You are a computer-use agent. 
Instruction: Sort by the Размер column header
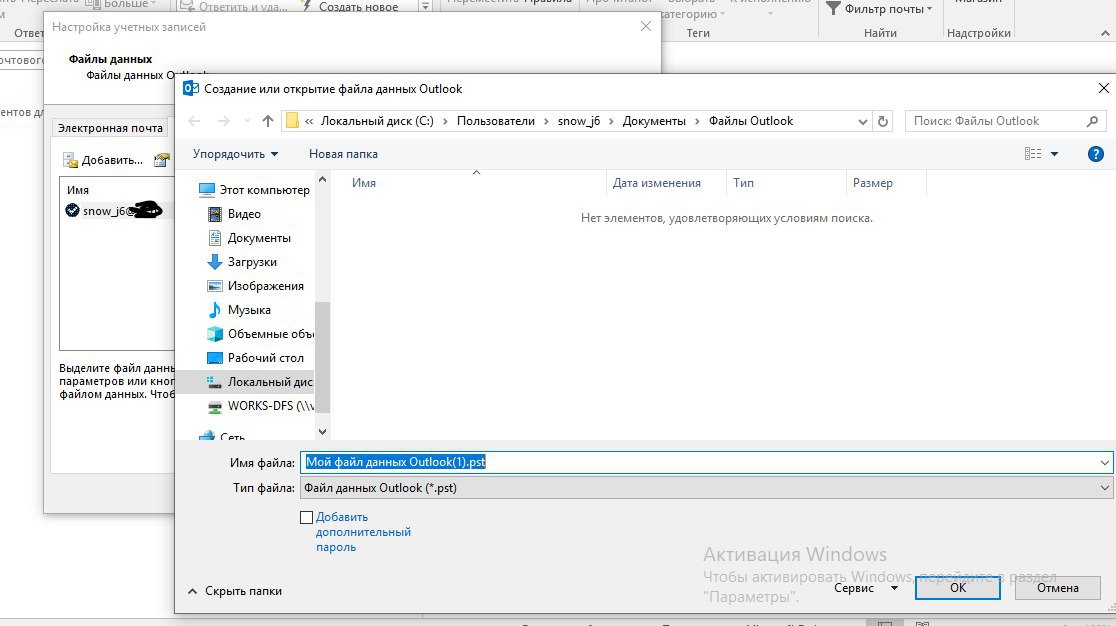[873, 183]
